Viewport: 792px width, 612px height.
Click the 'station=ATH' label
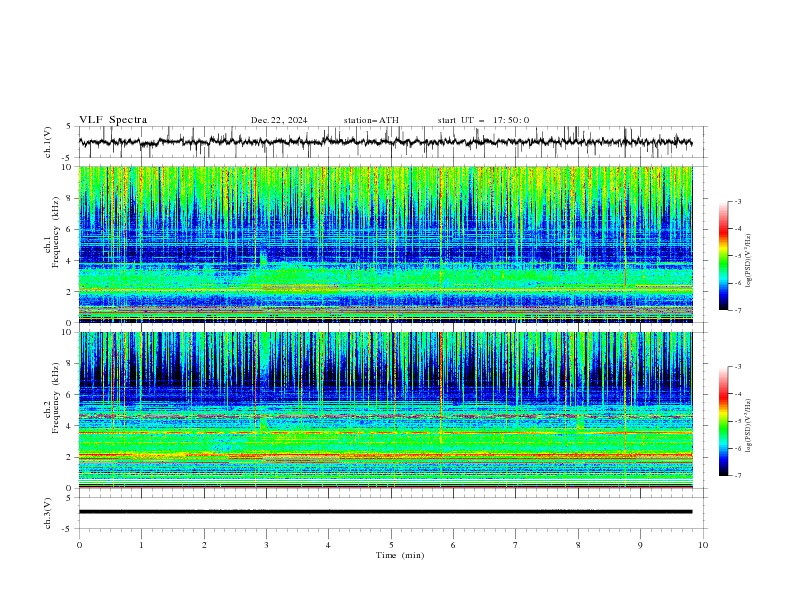point(371,120)
